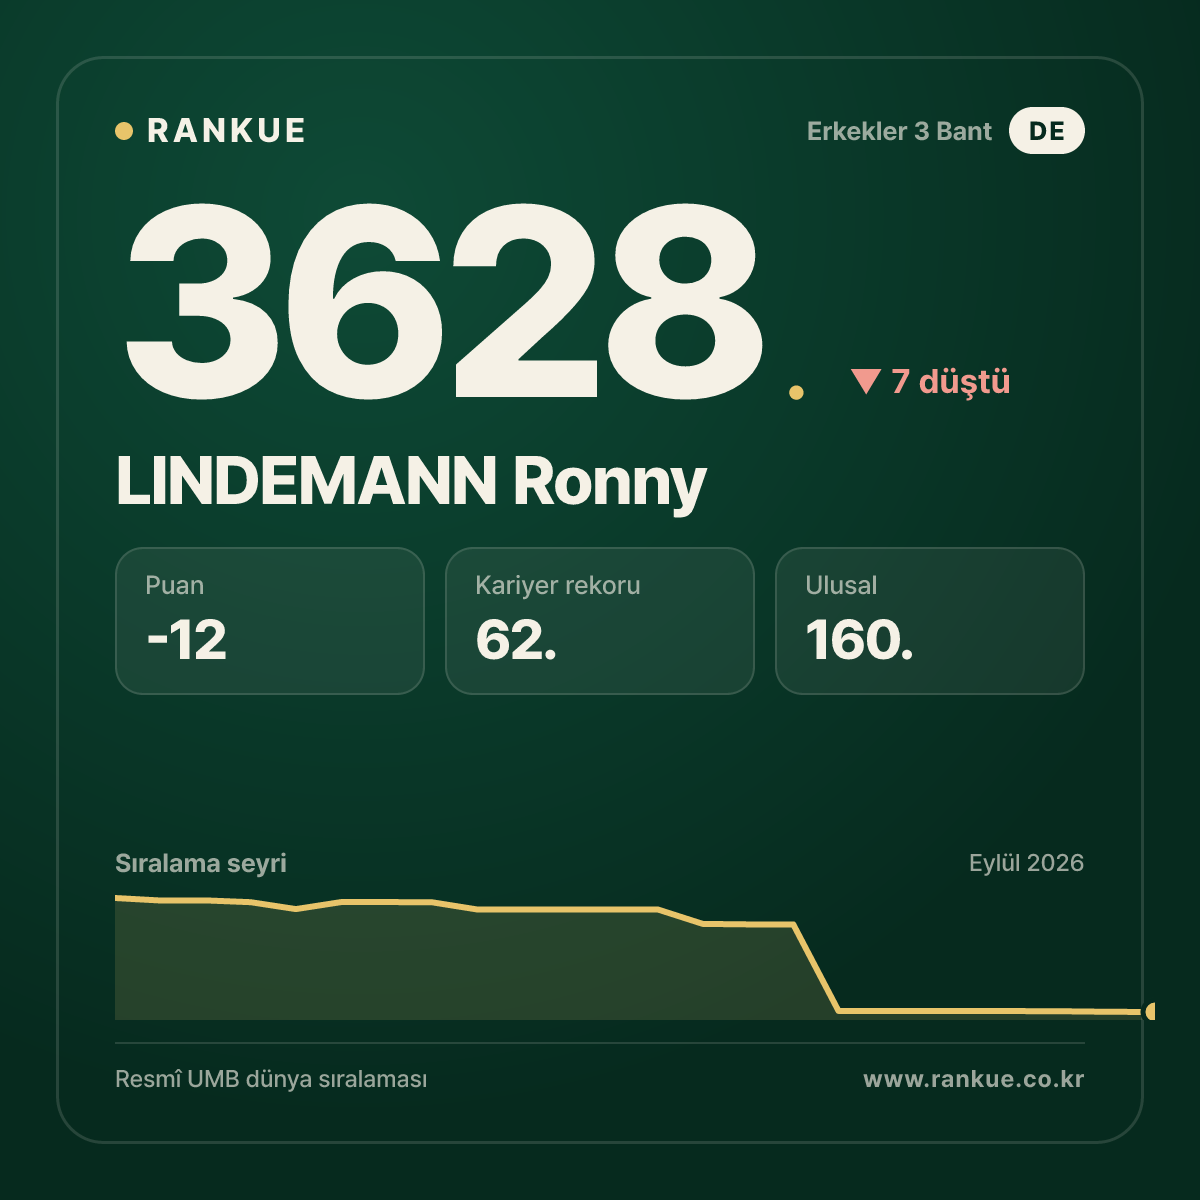Click the yellow end marker of the chart
This screenshot has width=1200, height=1200.
coord(1150,1011)
